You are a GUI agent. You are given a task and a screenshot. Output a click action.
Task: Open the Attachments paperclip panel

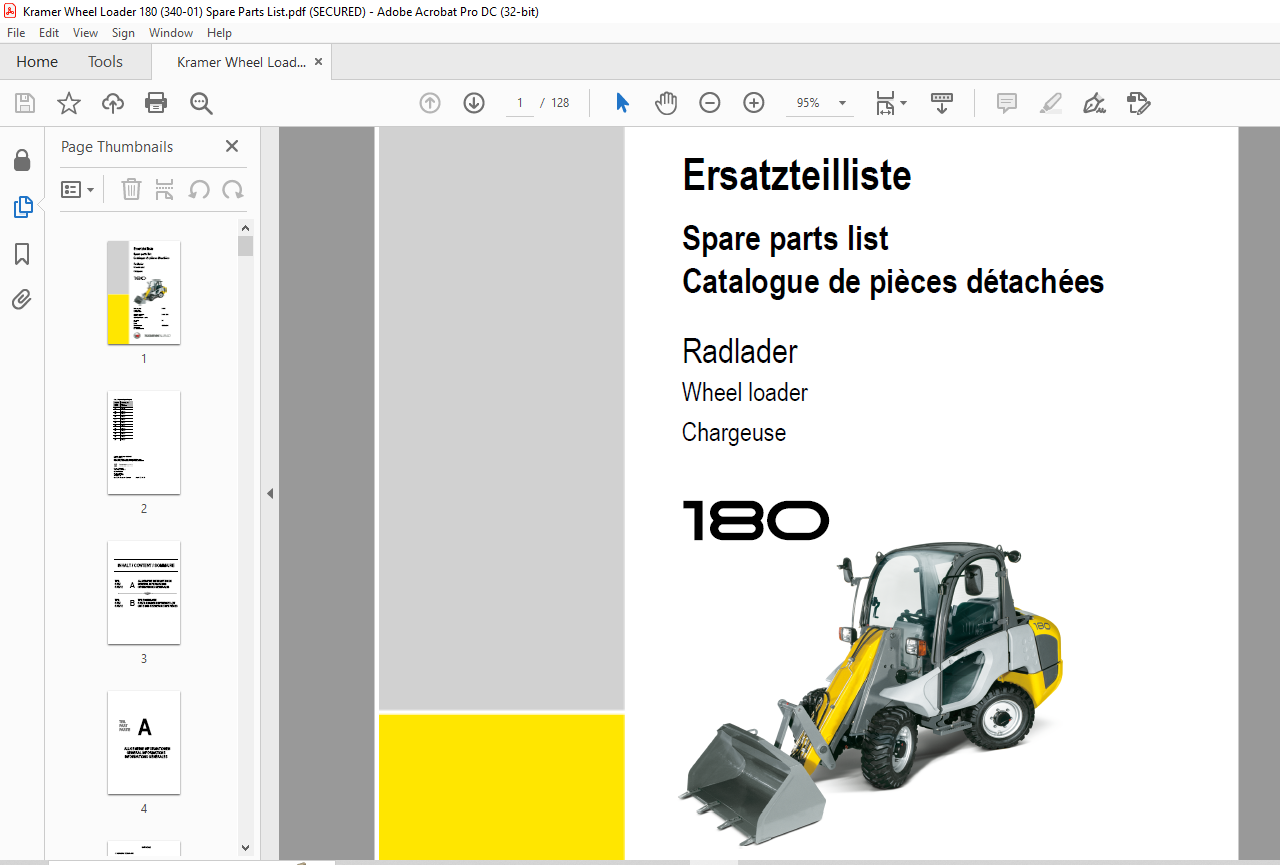22,299
